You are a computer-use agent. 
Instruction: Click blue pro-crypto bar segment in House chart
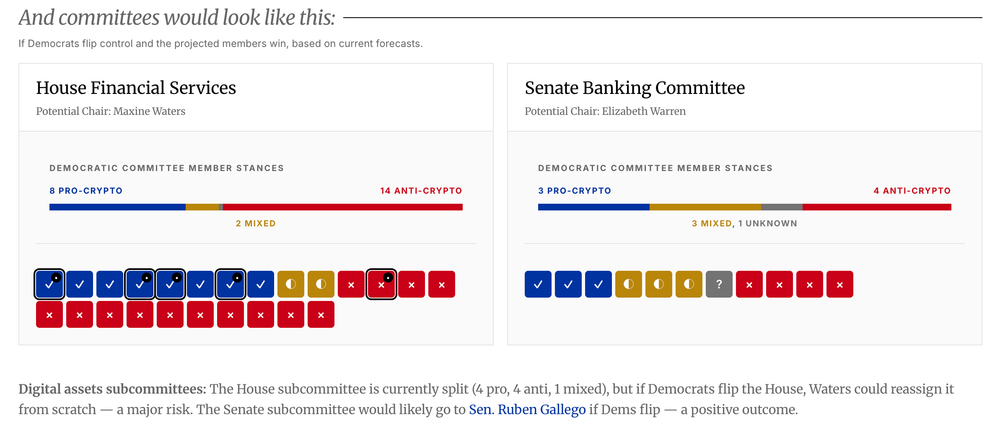(117, 207)
